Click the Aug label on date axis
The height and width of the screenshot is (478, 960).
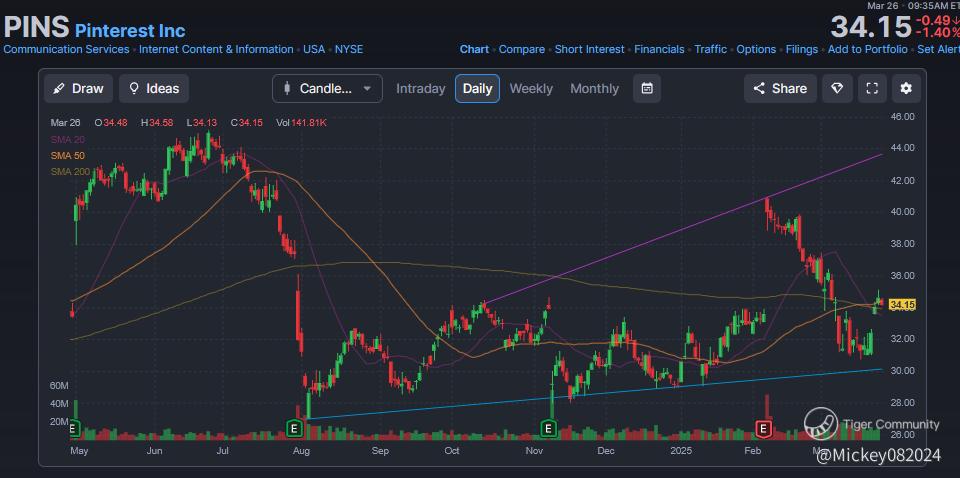point(301,451)
